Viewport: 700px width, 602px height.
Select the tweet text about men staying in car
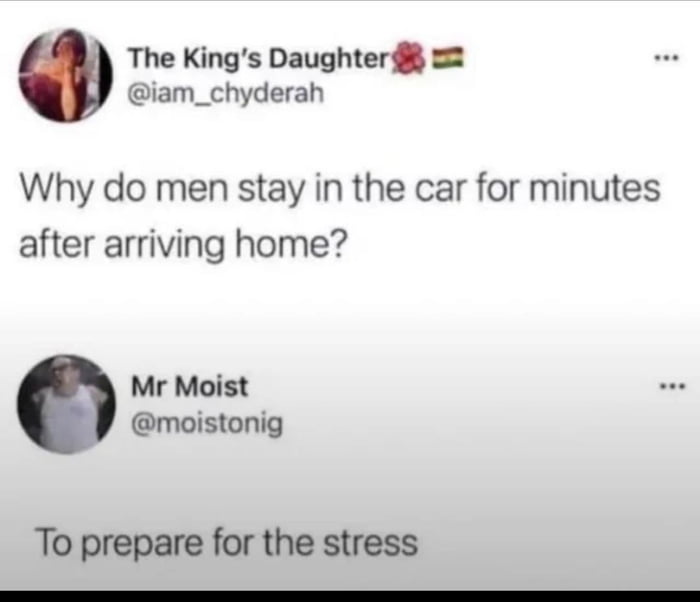pos(339,217)
